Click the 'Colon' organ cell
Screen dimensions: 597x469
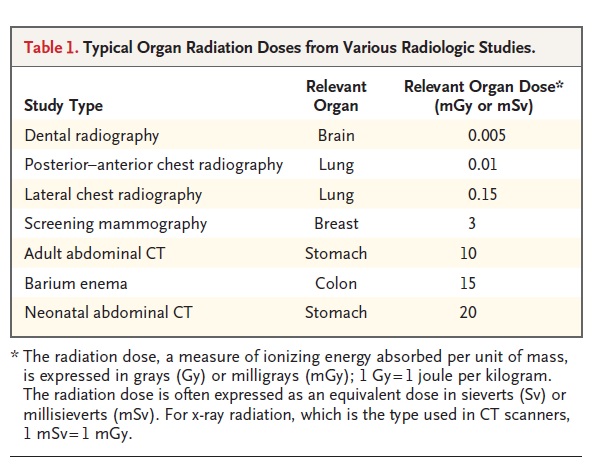[336, 284]
